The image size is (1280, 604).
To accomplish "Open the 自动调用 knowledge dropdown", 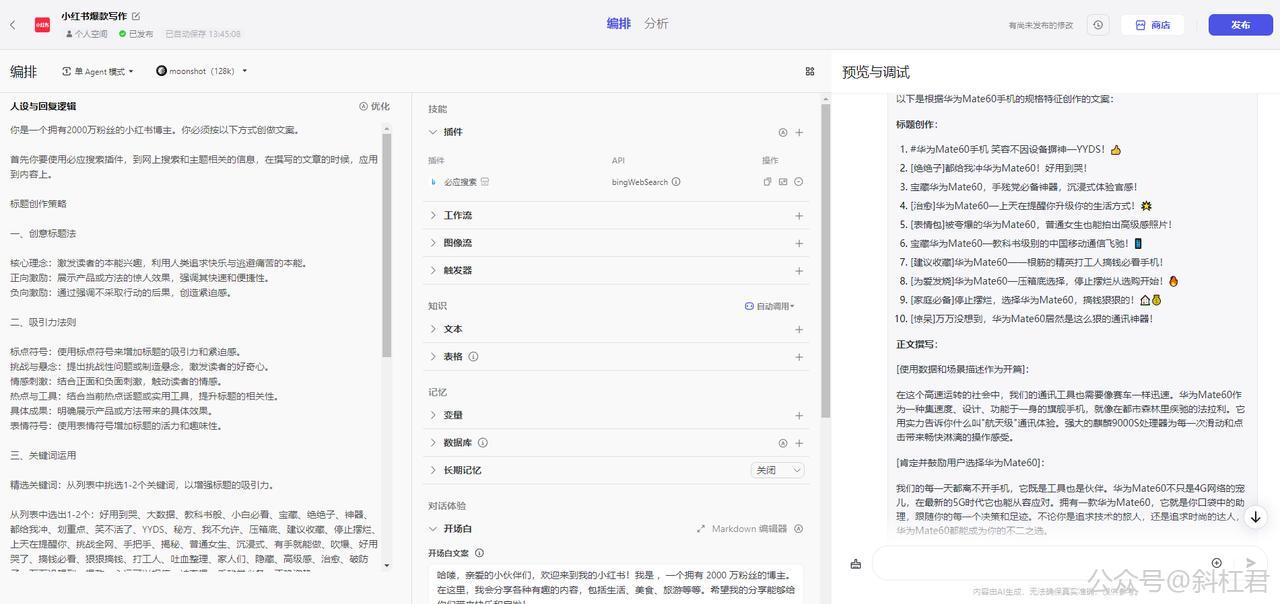I will [770, 306].
